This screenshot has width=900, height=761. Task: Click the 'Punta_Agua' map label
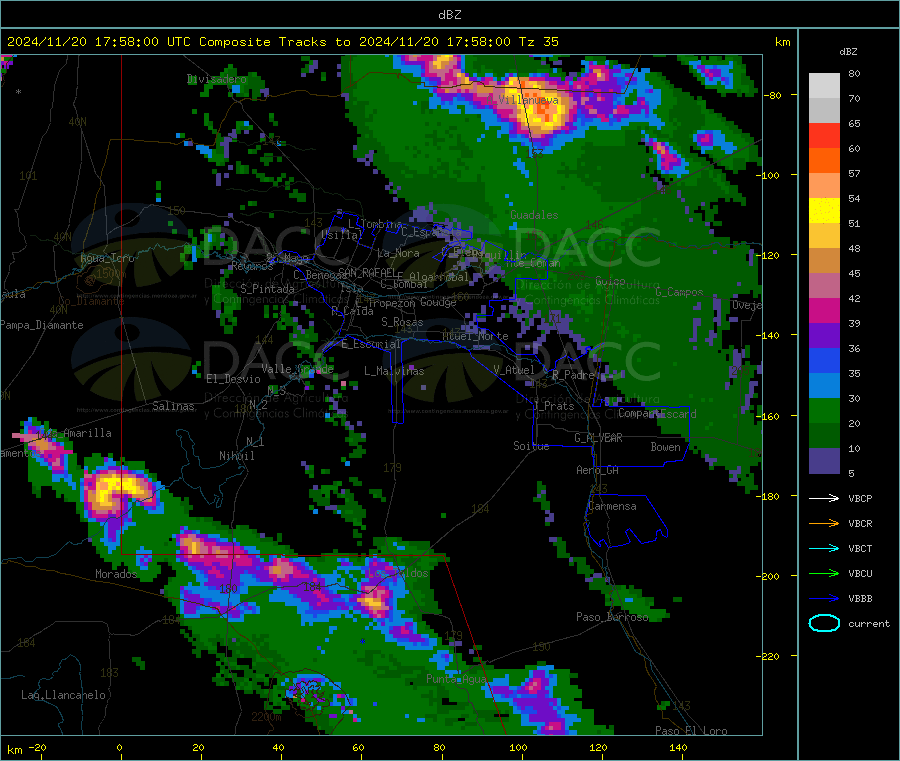456,679
